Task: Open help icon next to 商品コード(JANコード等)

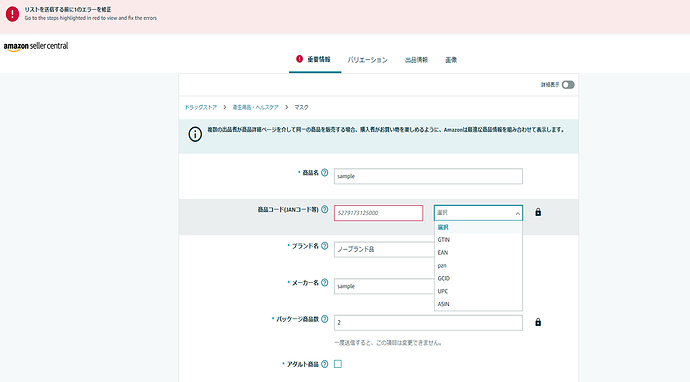Action: click(x=324, y=209)
